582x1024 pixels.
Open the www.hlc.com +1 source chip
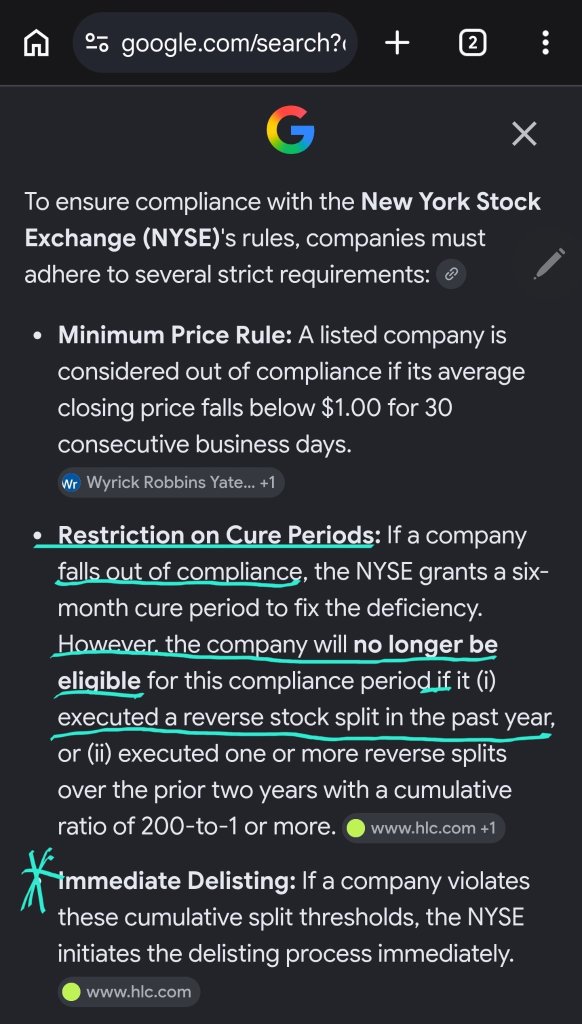click(x=423, y=828)
